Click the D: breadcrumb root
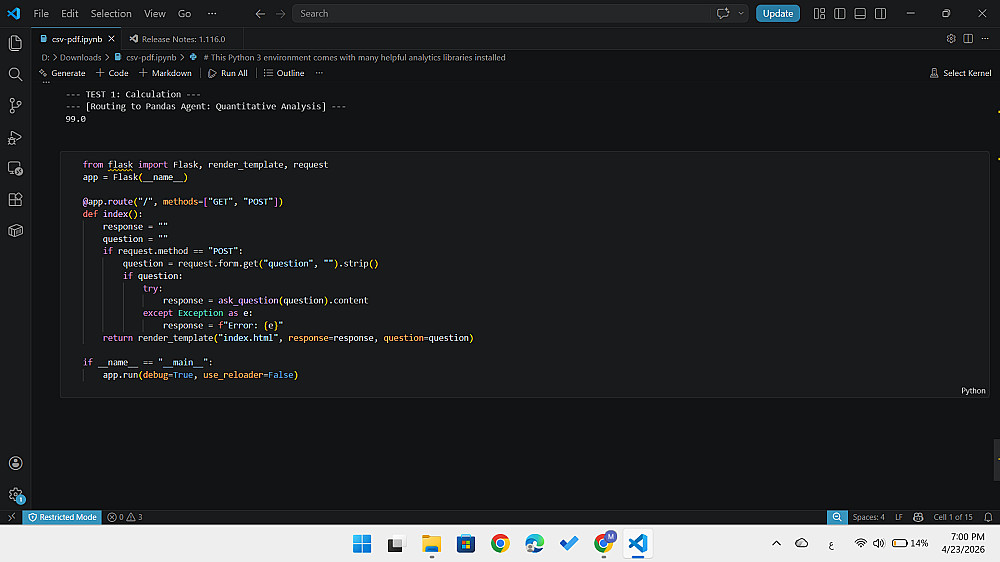1000x562 pixels. 45,57
